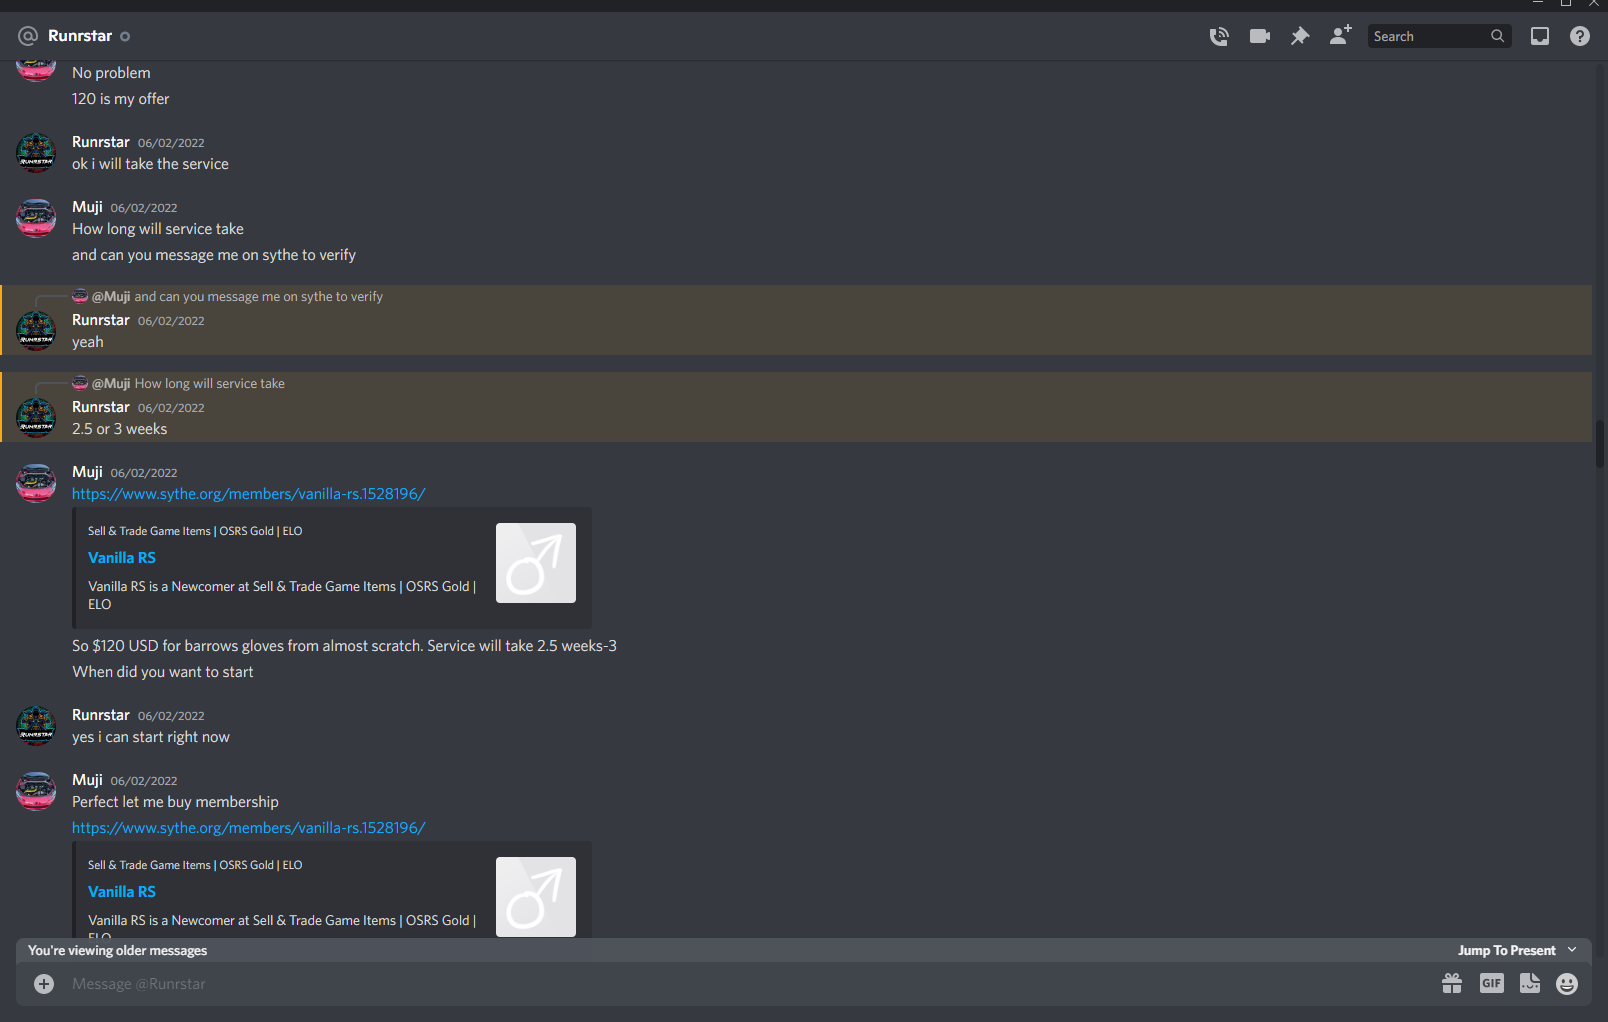Open first Vanilla RS embed thumbnail
Image resolution: width=1608 pixels, height=1022 pixels.
536,563
